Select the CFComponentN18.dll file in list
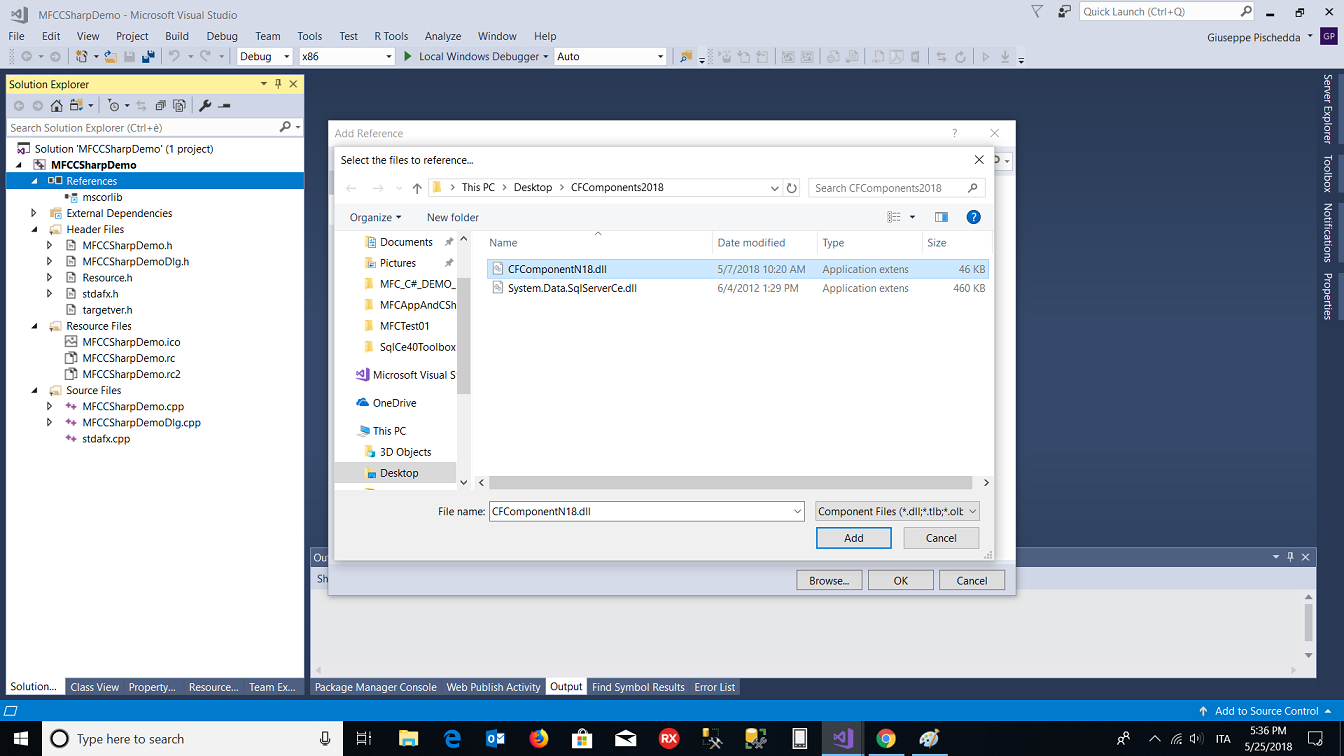1344x756 pixels. tap(738, 269)
